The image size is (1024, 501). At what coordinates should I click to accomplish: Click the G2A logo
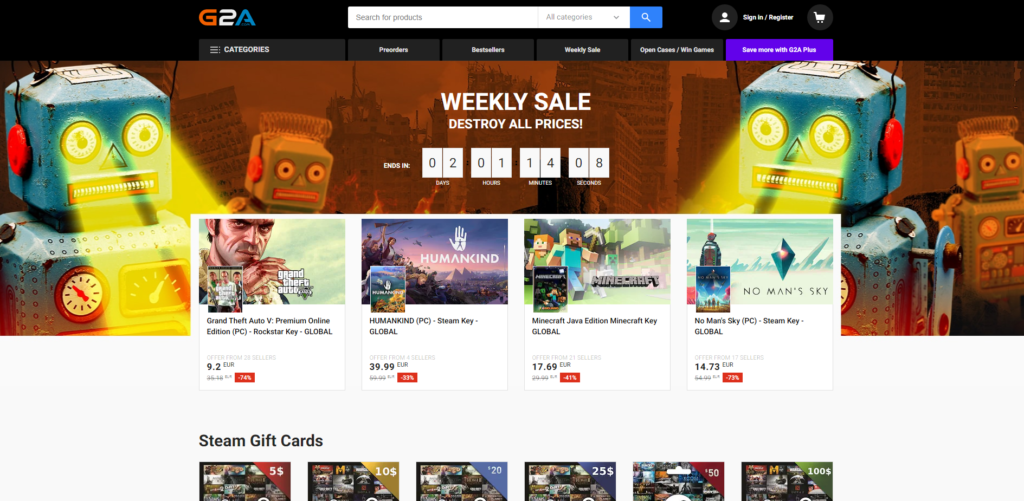pyautogui.click(x=227, y=17)
